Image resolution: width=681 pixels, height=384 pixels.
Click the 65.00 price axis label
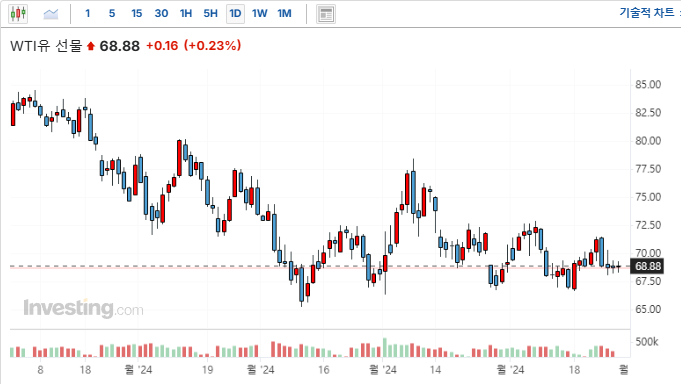pyautogui.click(x=648, y=309)
